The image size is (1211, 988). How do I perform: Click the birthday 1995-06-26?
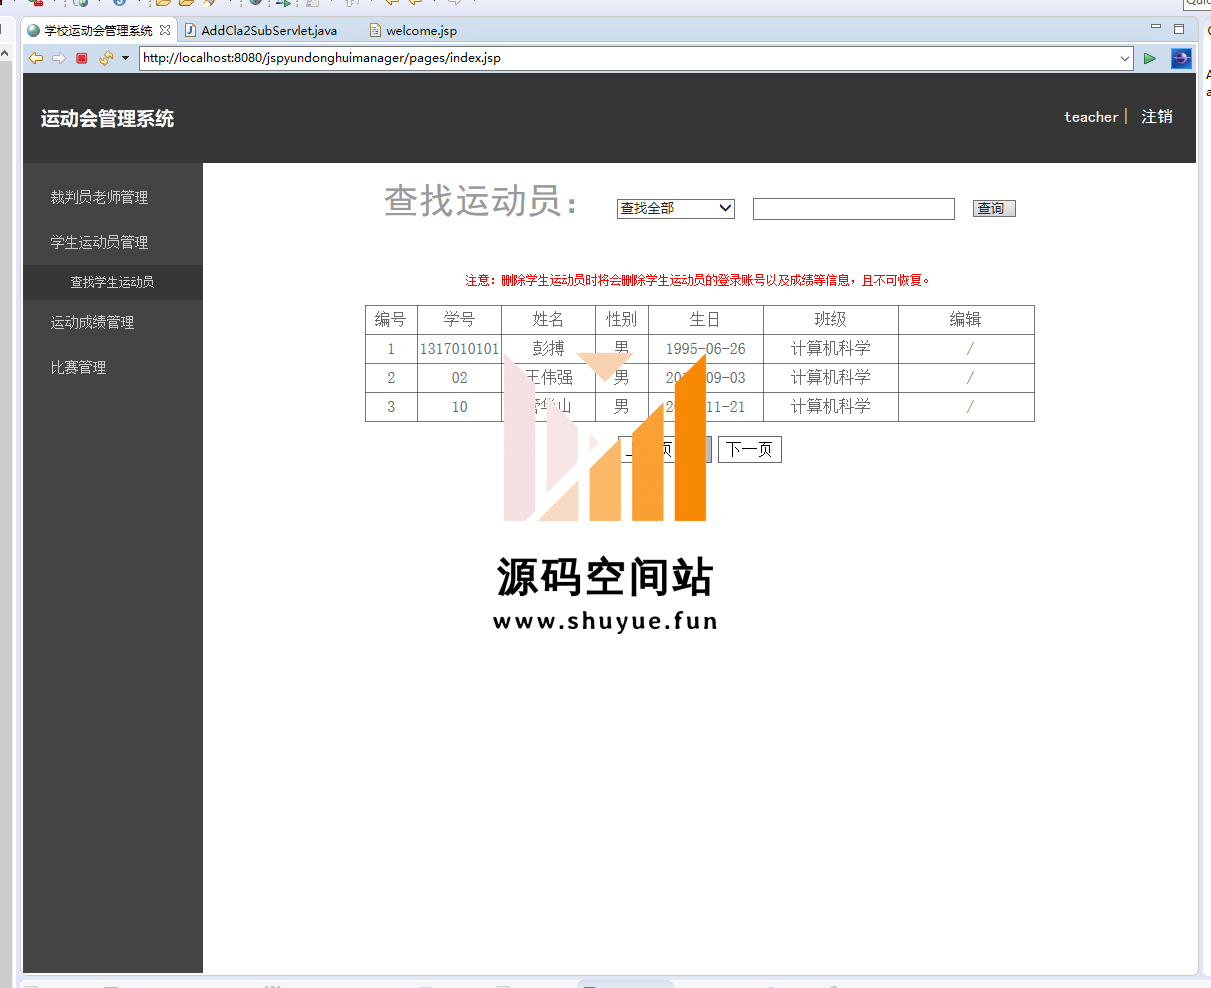point(706,349)
